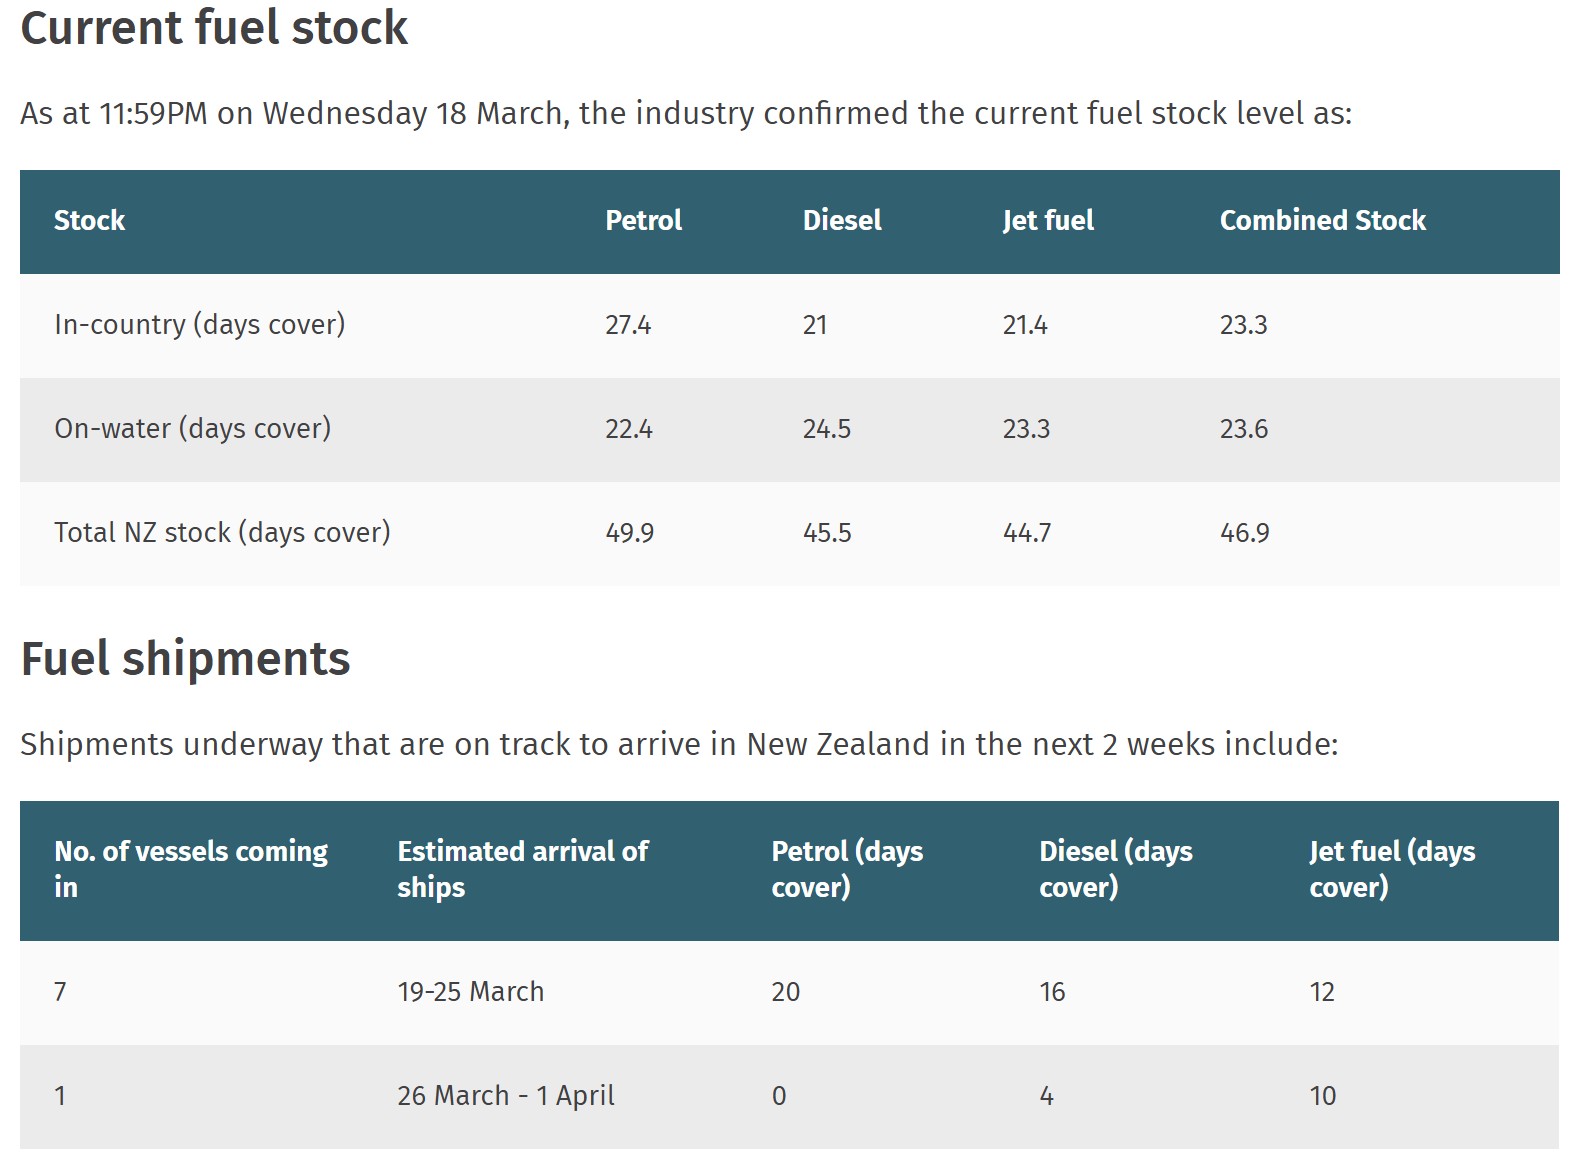The height and width of the screenshot is (1168, 1570).
Task: Click the "Jet fuel (days cover)" shipments header
Action: click(1392, 869)
